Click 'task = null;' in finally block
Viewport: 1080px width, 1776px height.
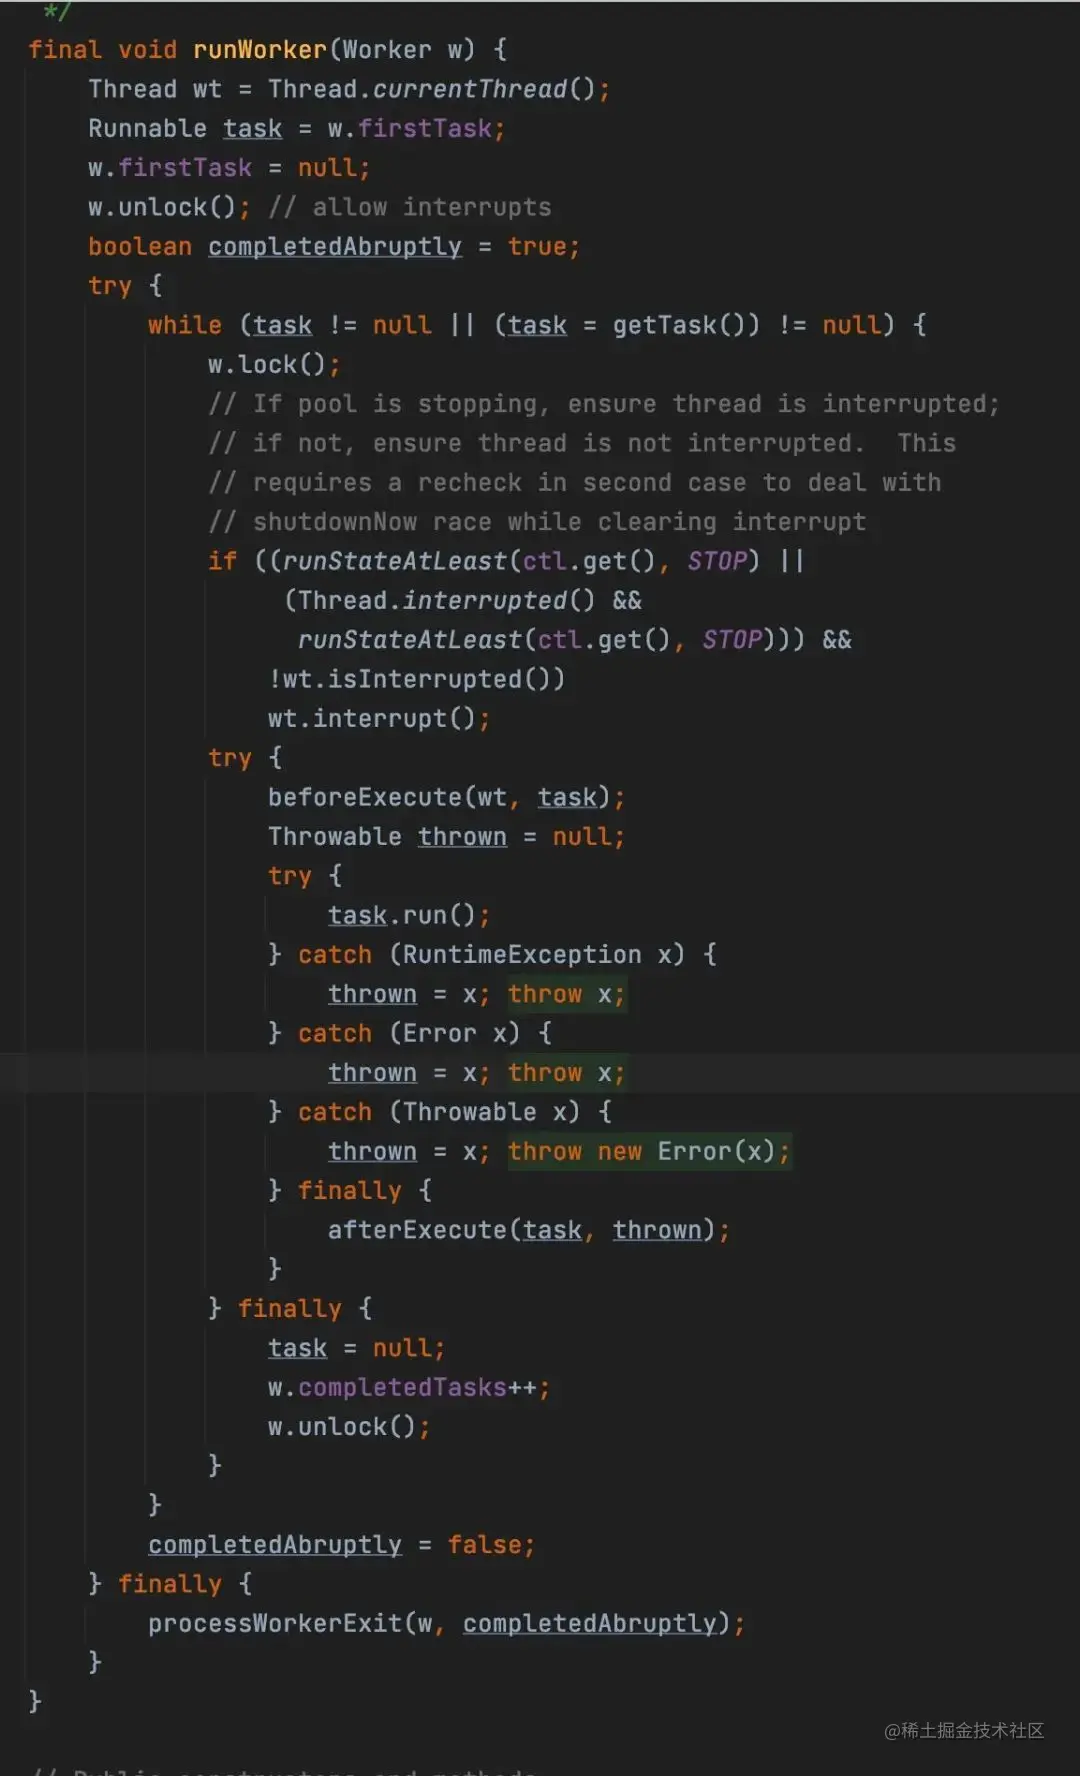click(x=356, y=1348)
